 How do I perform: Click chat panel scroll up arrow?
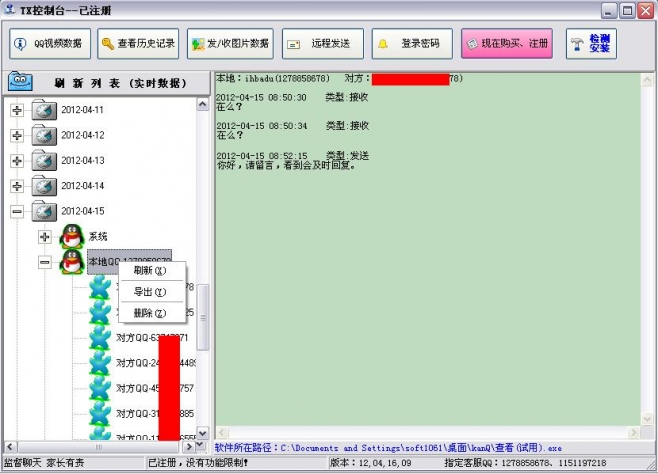(647, 80)
